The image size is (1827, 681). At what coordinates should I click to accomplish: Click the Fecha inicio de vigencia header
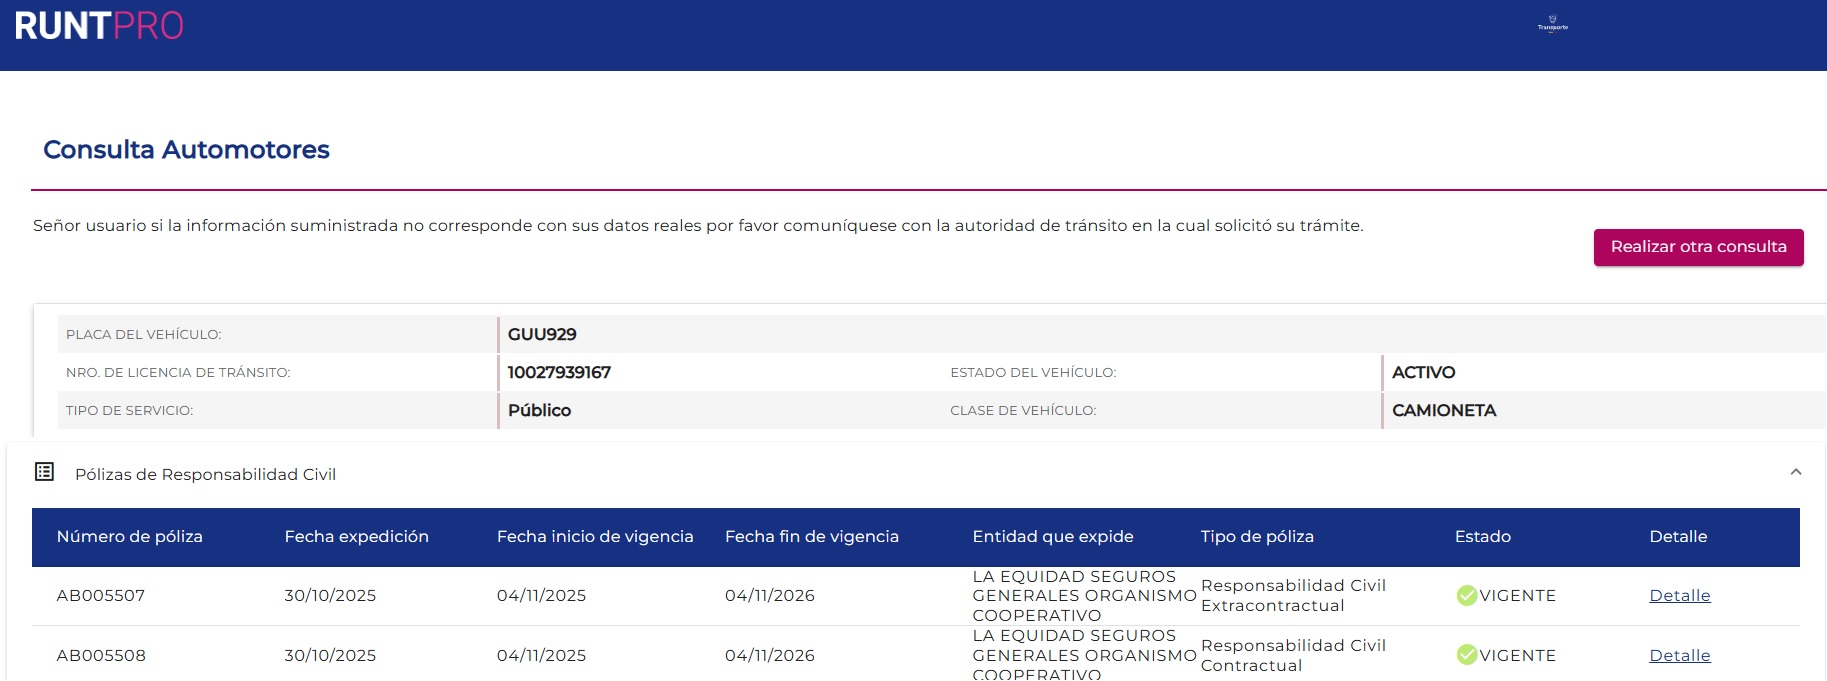595,537
